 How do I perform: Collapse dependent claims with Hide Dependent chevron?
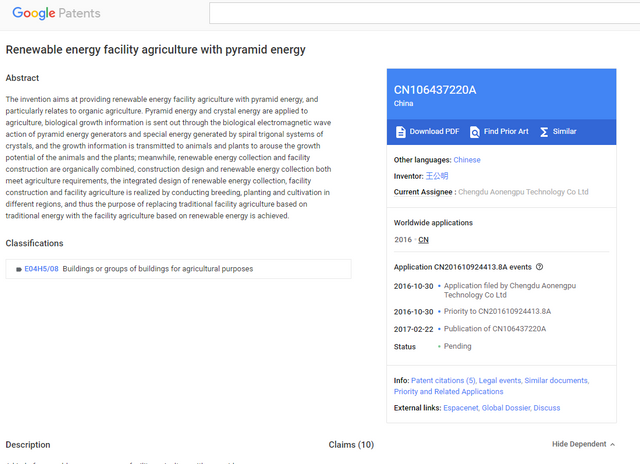coord(612,444)
